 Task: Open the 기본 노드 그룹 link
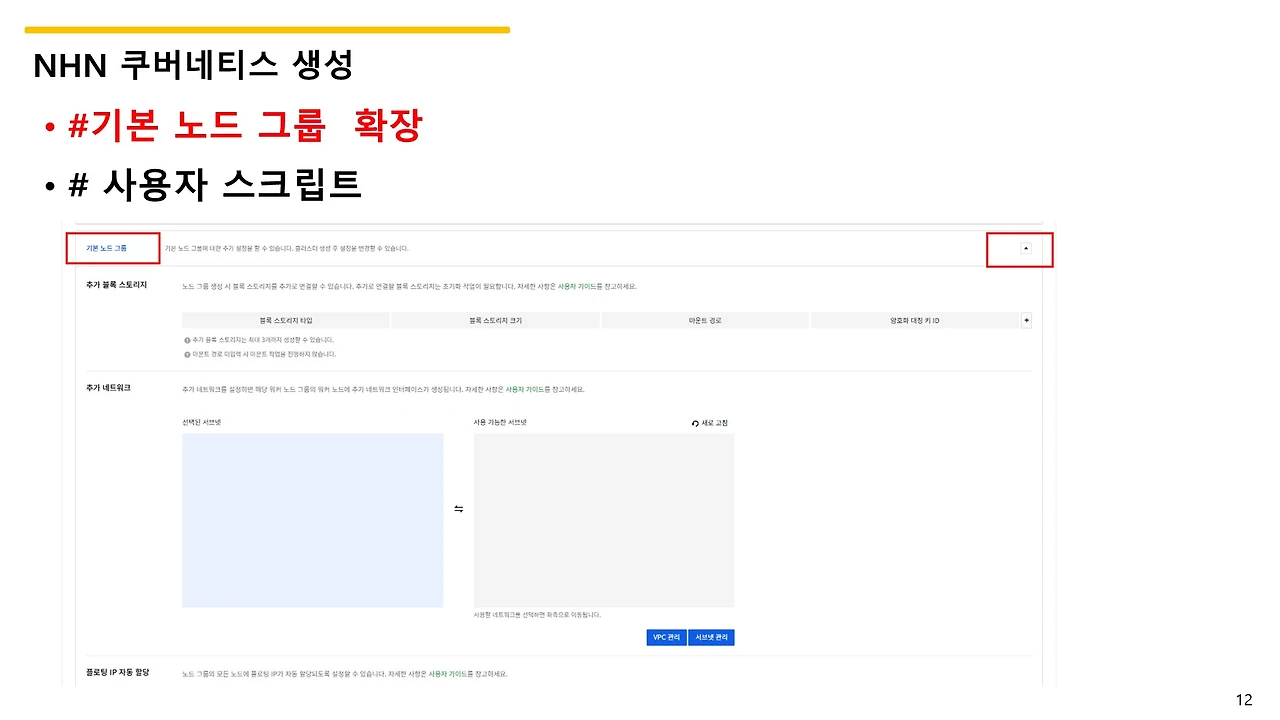point(105,247)
